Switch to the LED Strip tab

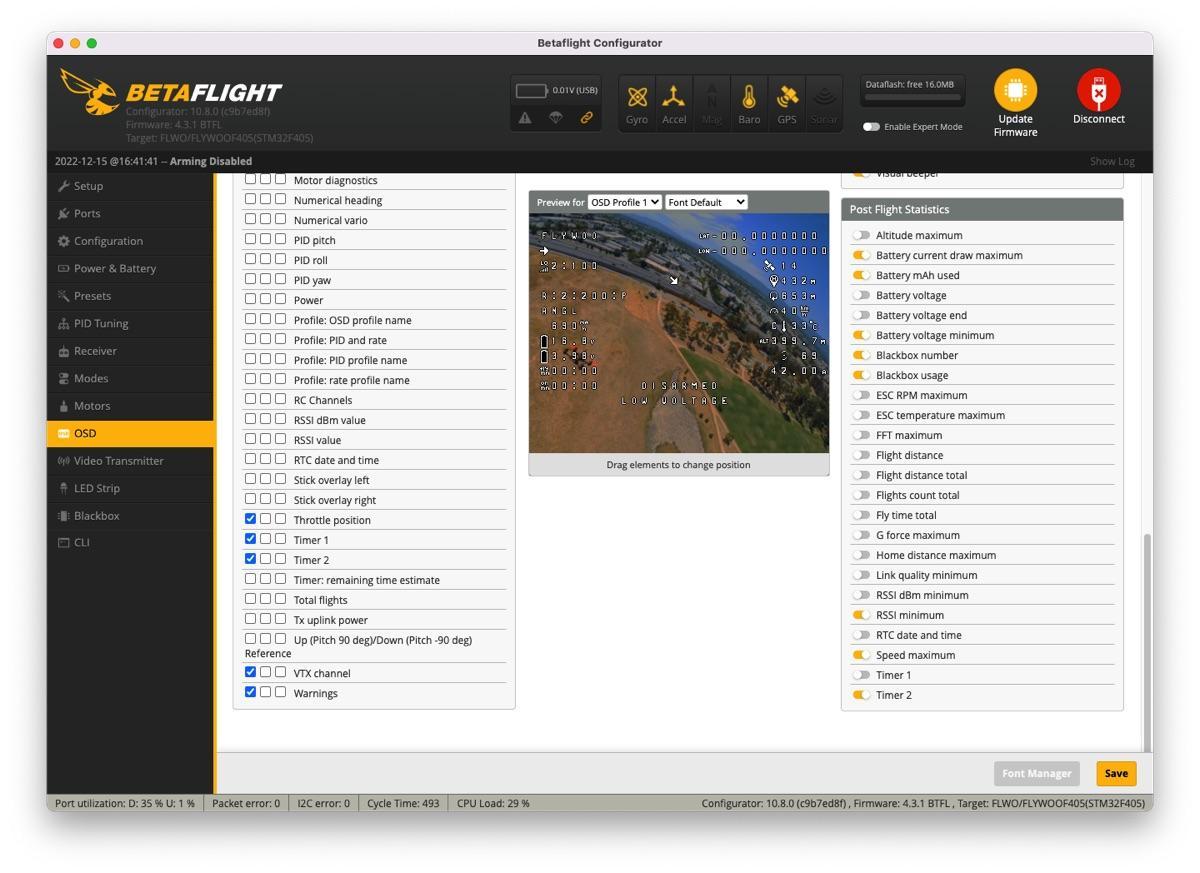coord(130,488)
